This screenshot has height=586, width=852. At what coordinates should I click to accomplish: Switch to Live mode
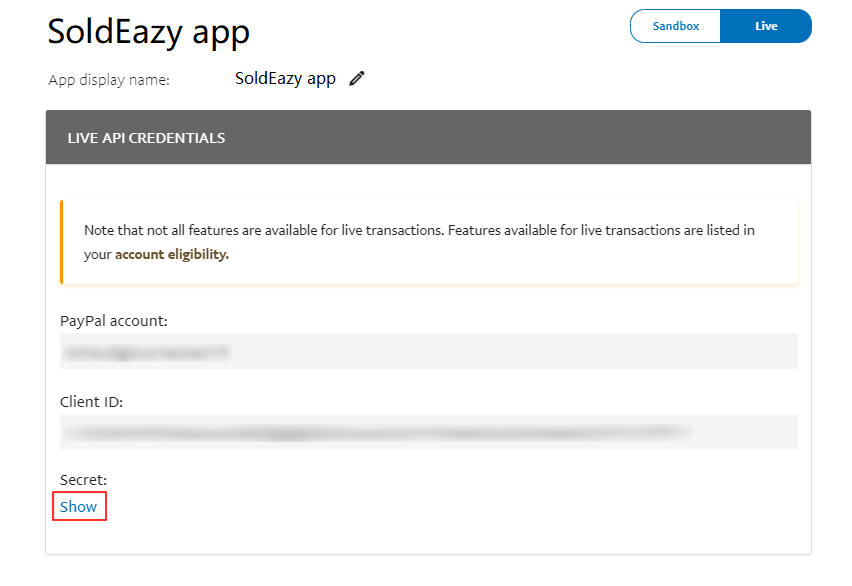click(766, 26)
